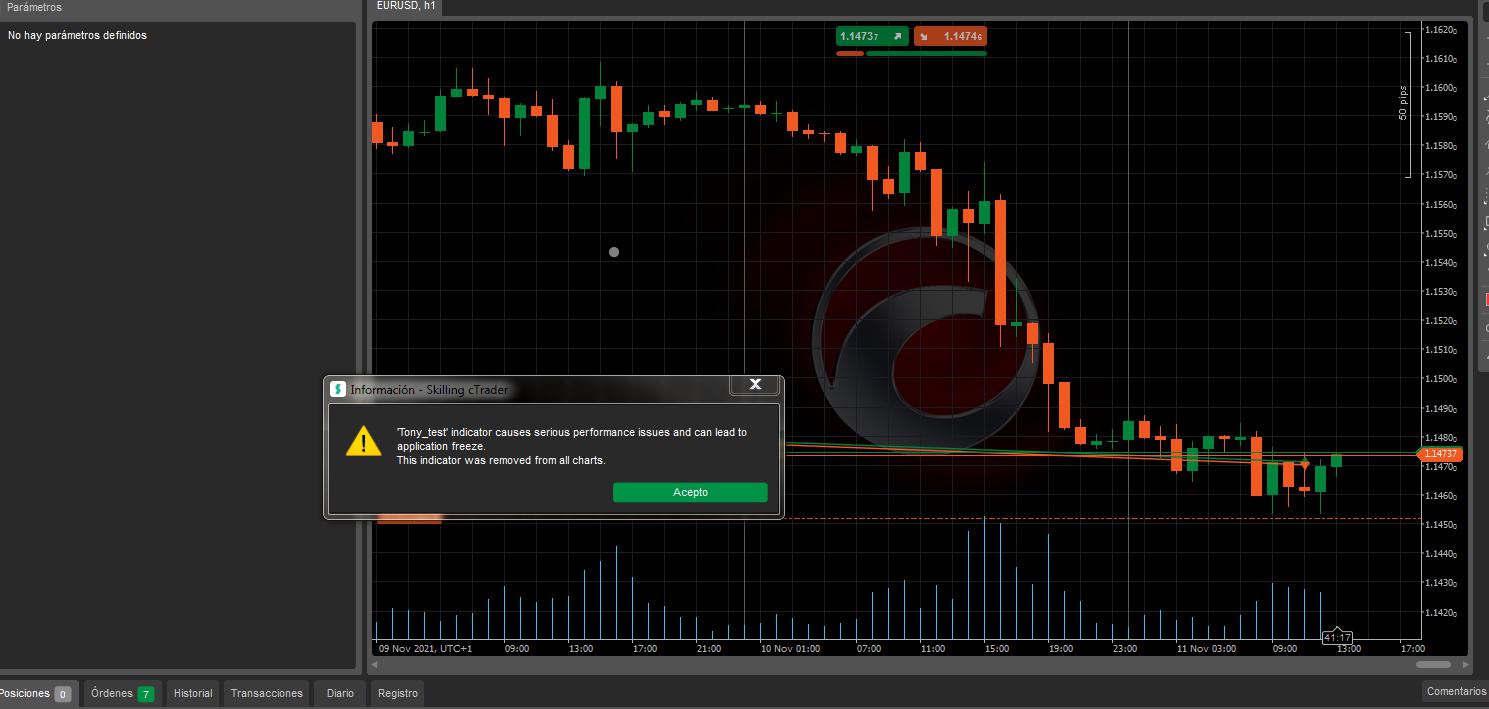Click the '50 pips' scale label
This screenshot has height=709, width=1489.
point(1402,103)
